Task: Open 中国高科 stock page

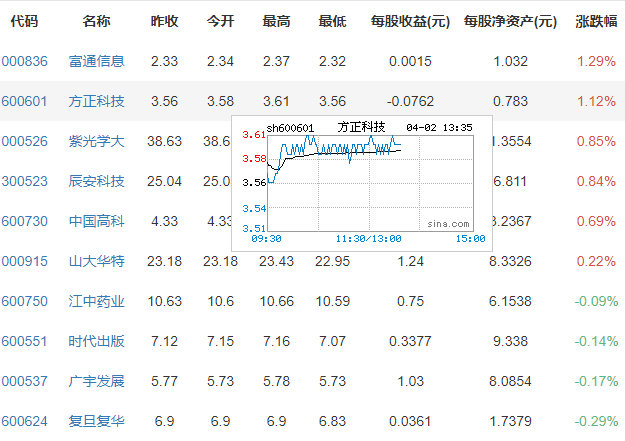Action: pos(96,221)
